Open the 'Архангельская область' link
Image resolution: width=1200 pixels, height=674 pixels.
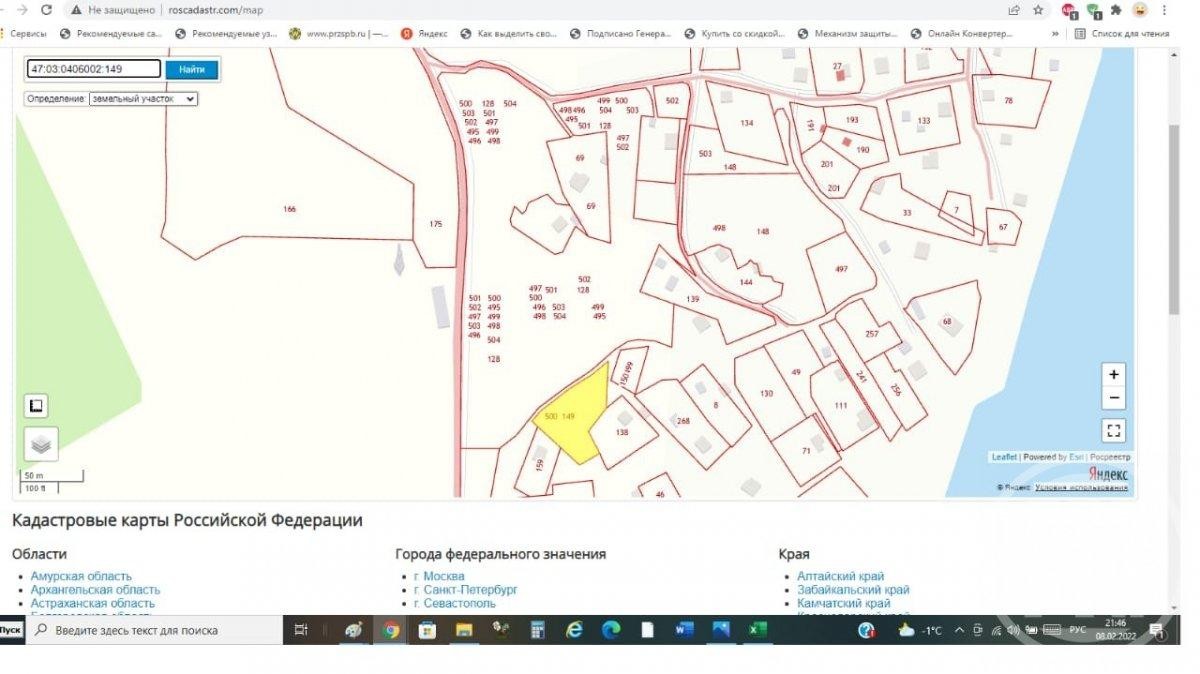95,590
